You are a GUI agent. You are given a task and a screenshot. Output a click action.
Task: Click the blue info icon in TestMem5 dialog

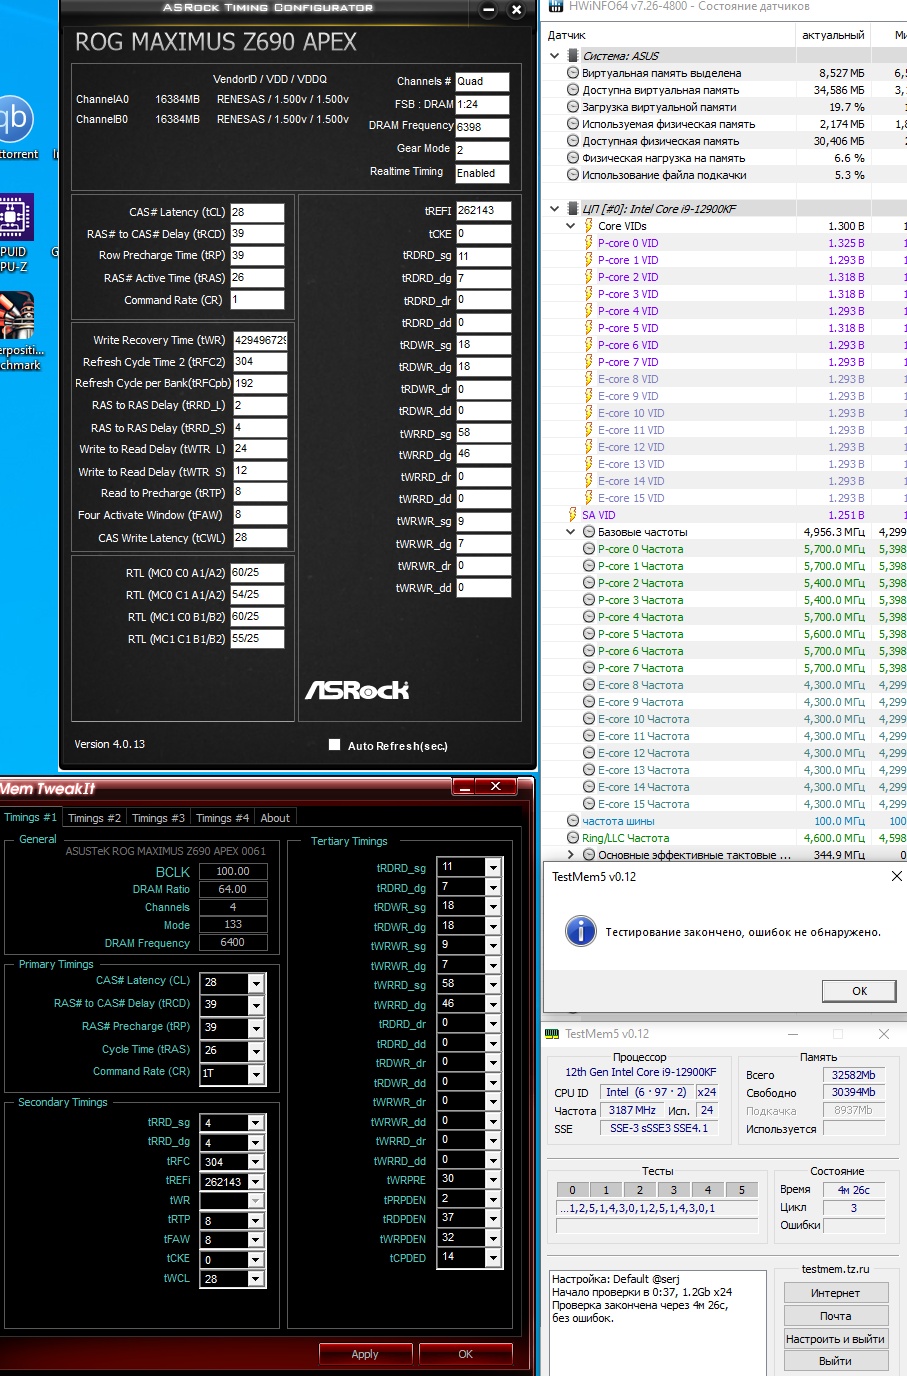(580, 931)
